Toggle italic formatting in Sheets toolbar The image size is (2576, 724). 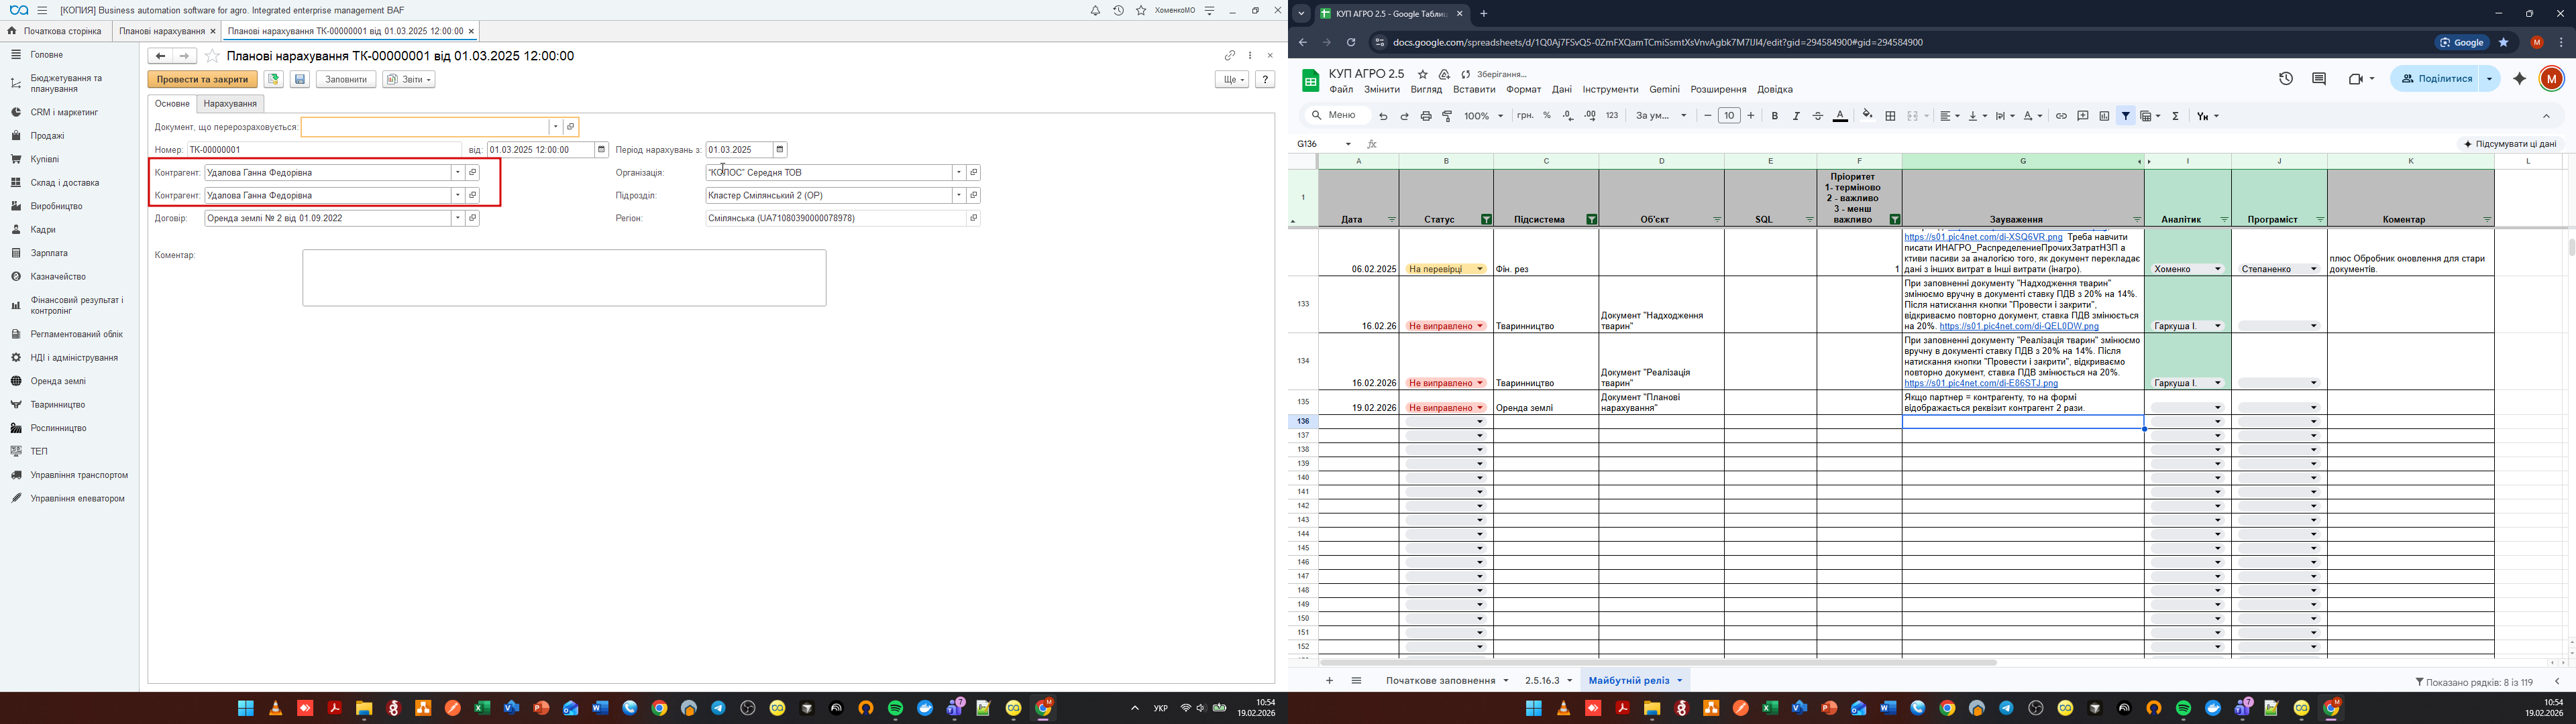(x=1796, y=116)
